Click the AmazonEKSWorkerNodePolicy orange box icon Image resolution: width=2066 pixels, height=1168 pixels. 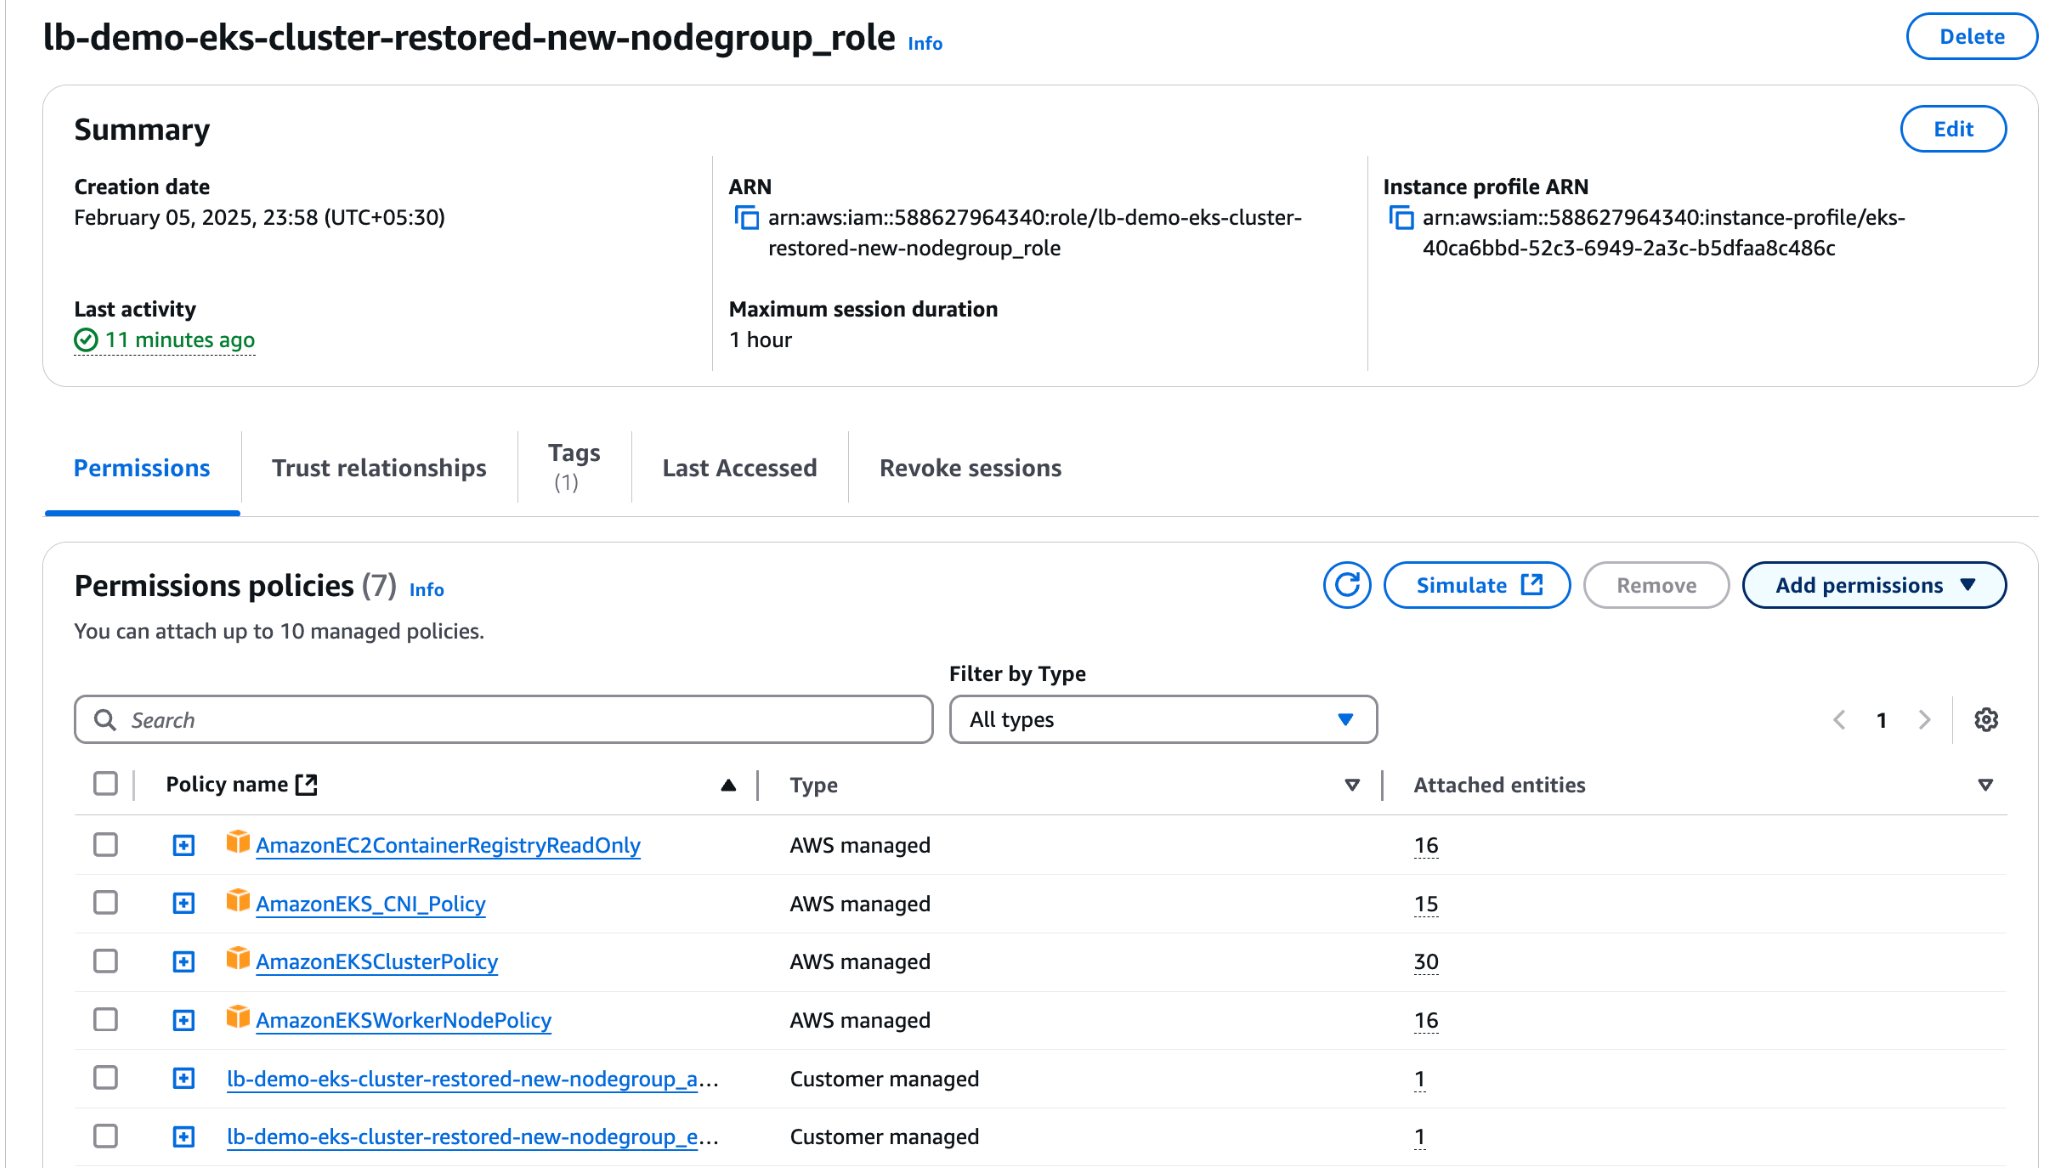point(238,1017)
